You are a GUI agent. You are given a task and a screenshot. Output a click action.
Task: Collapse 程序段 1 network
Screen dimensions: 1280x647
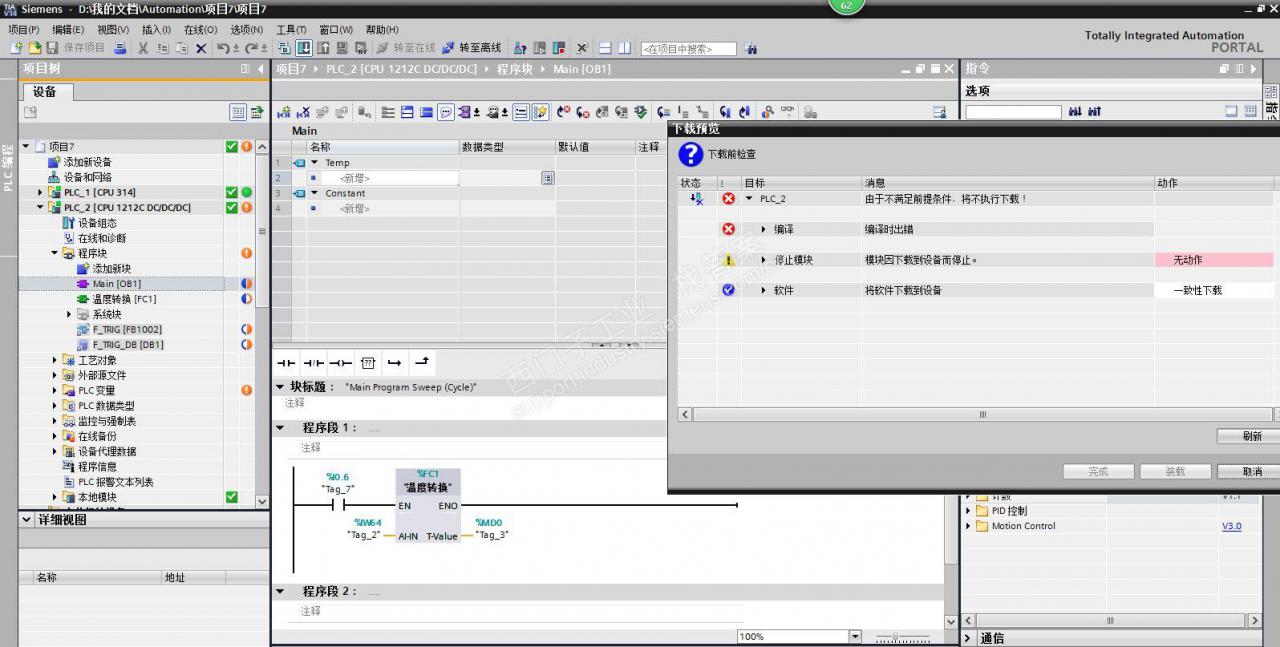coord(280,427)
